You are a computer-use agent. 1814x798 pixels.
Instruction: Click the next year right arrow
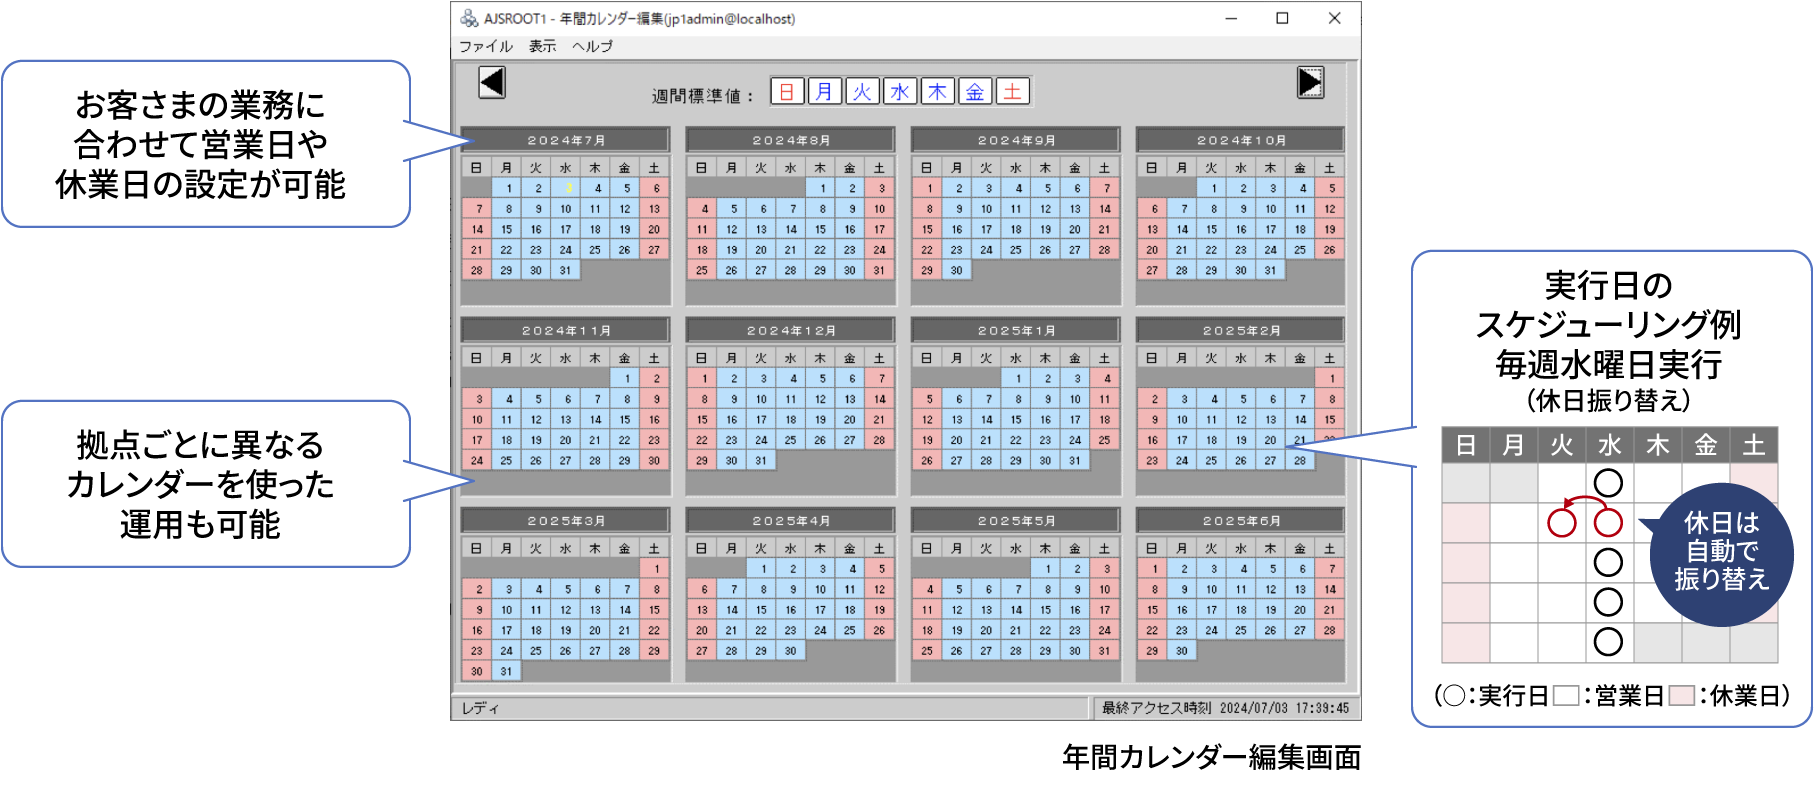(x=1310, y=83)
